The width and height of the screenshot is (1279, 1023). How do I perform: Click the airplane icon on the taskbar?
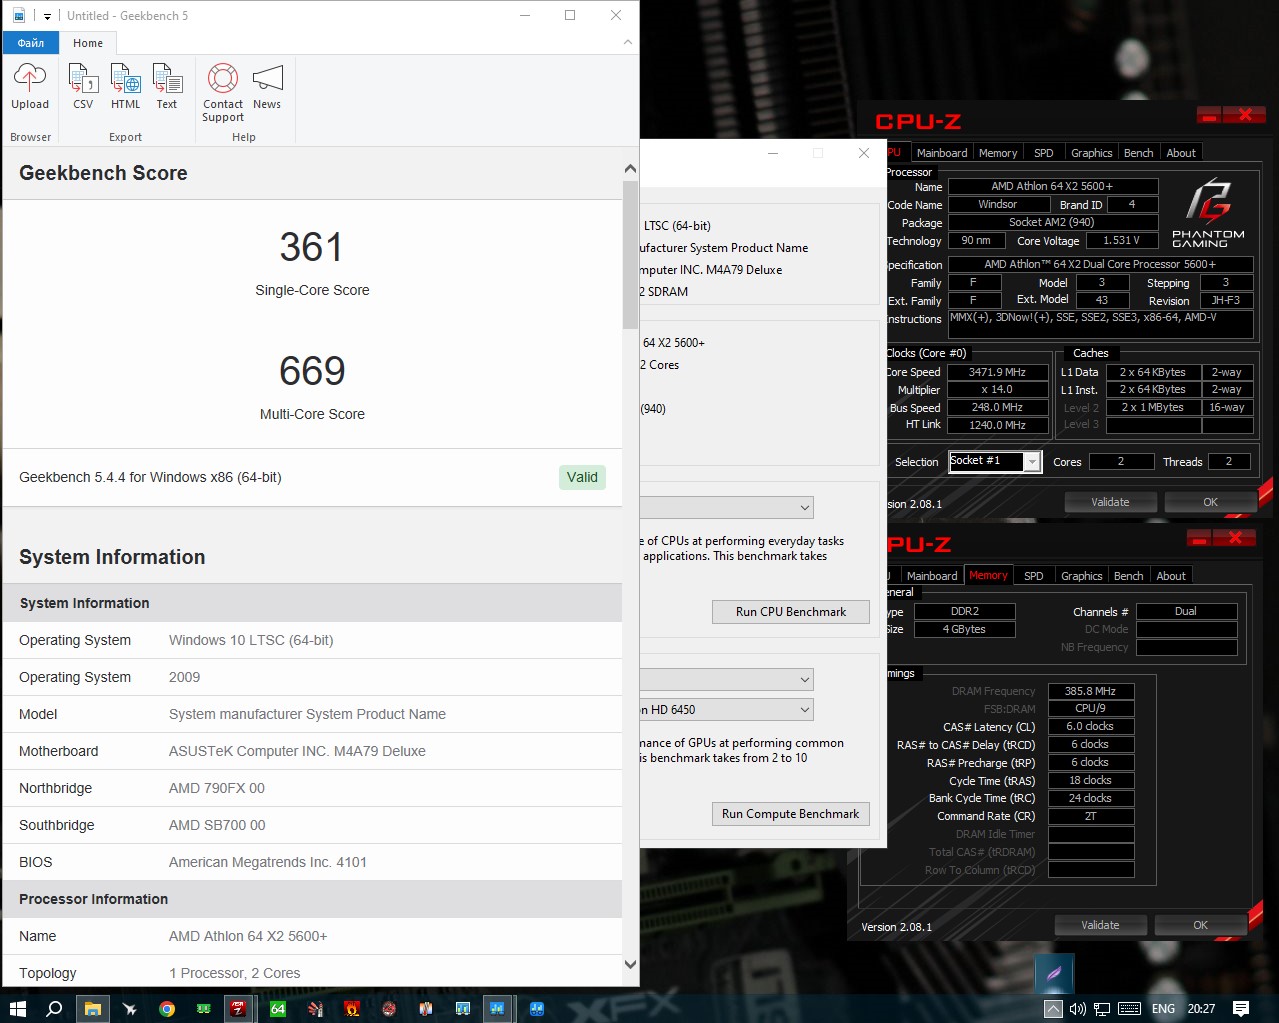click(129, 1008)
